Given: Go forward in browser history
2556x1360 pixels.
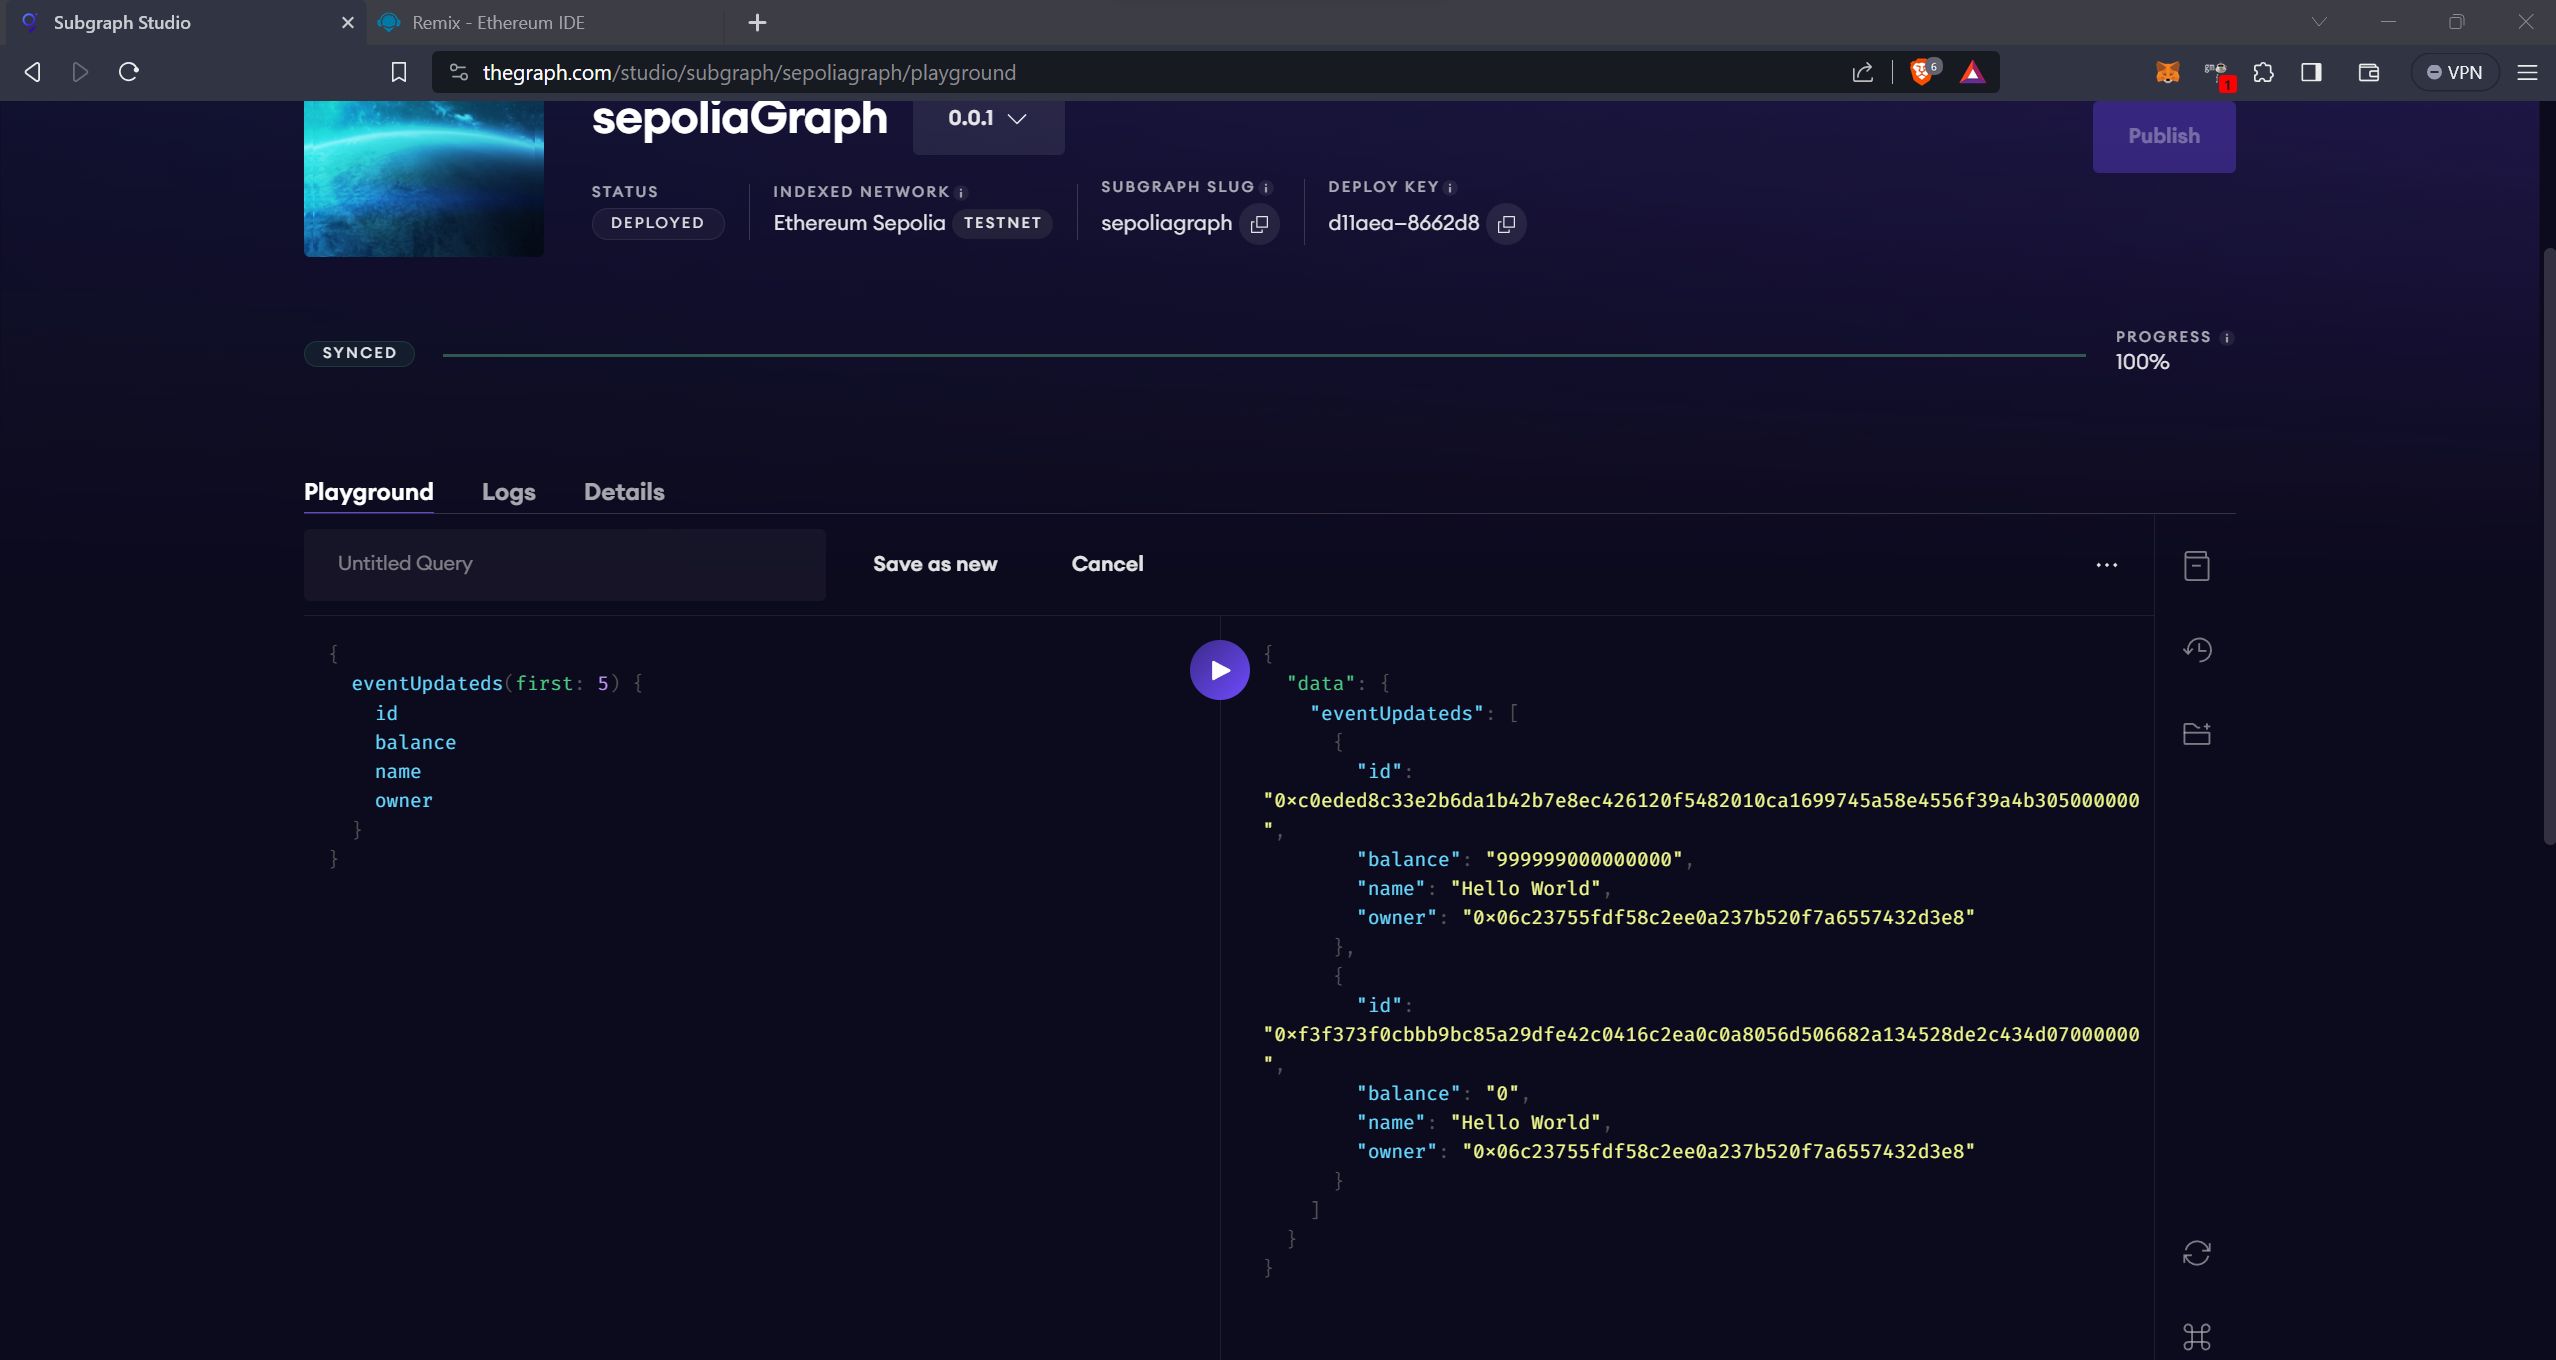Looking at the screenshot, I should tap(80, 72).
